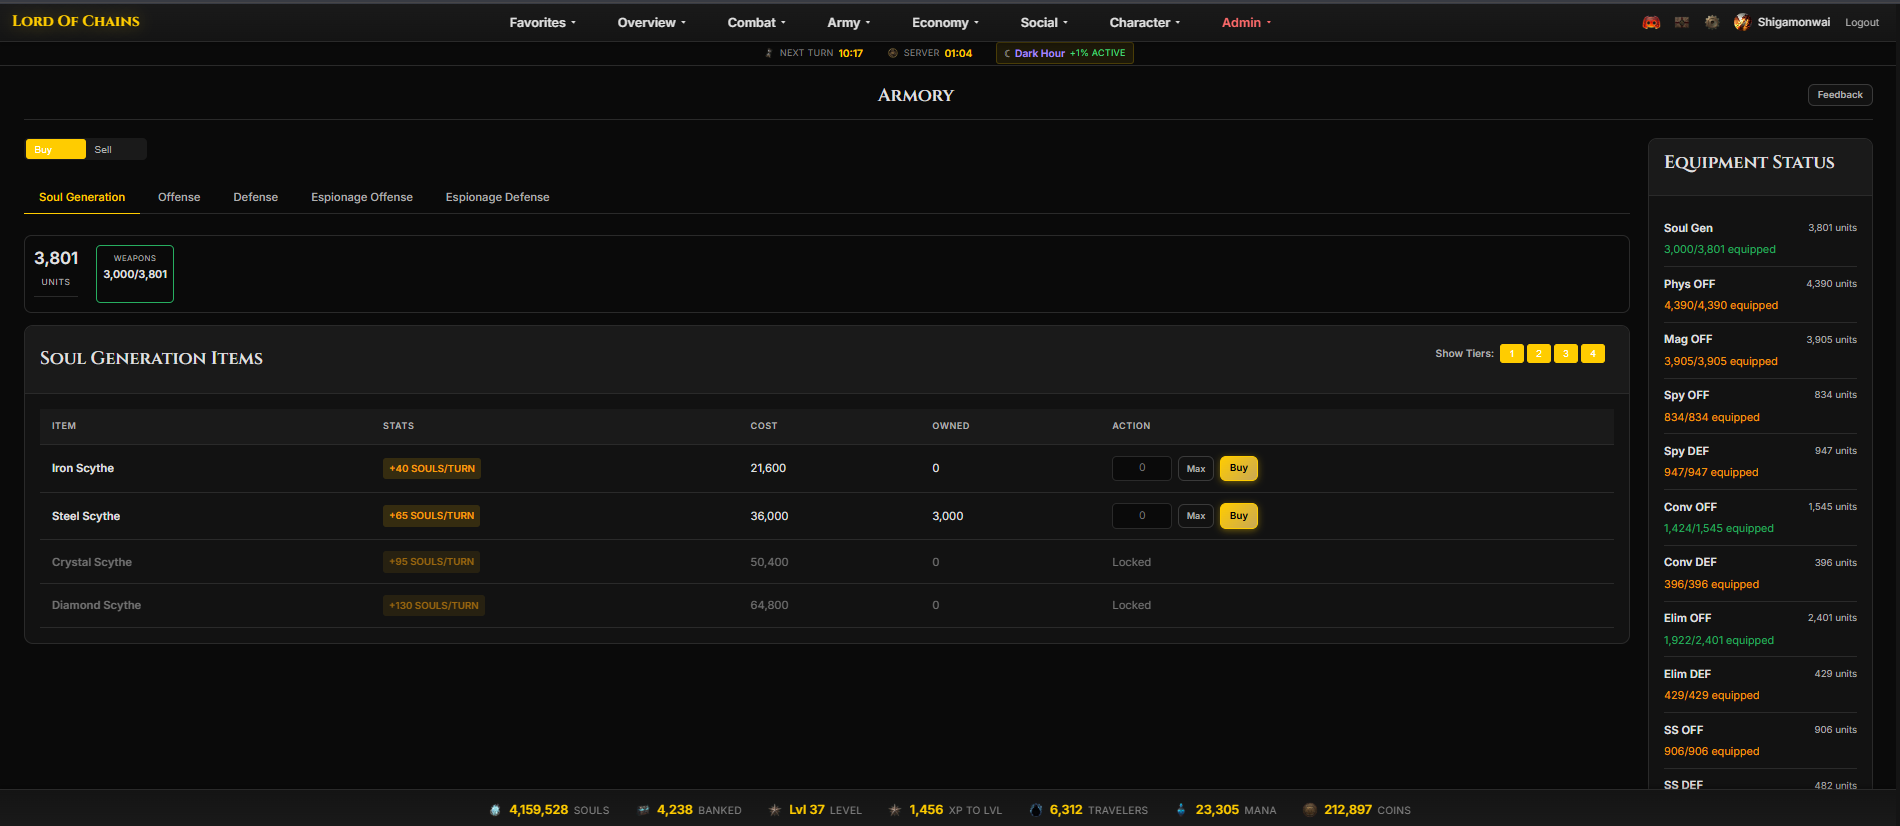Click the crate icon beside Discord

coord(1682,22)
